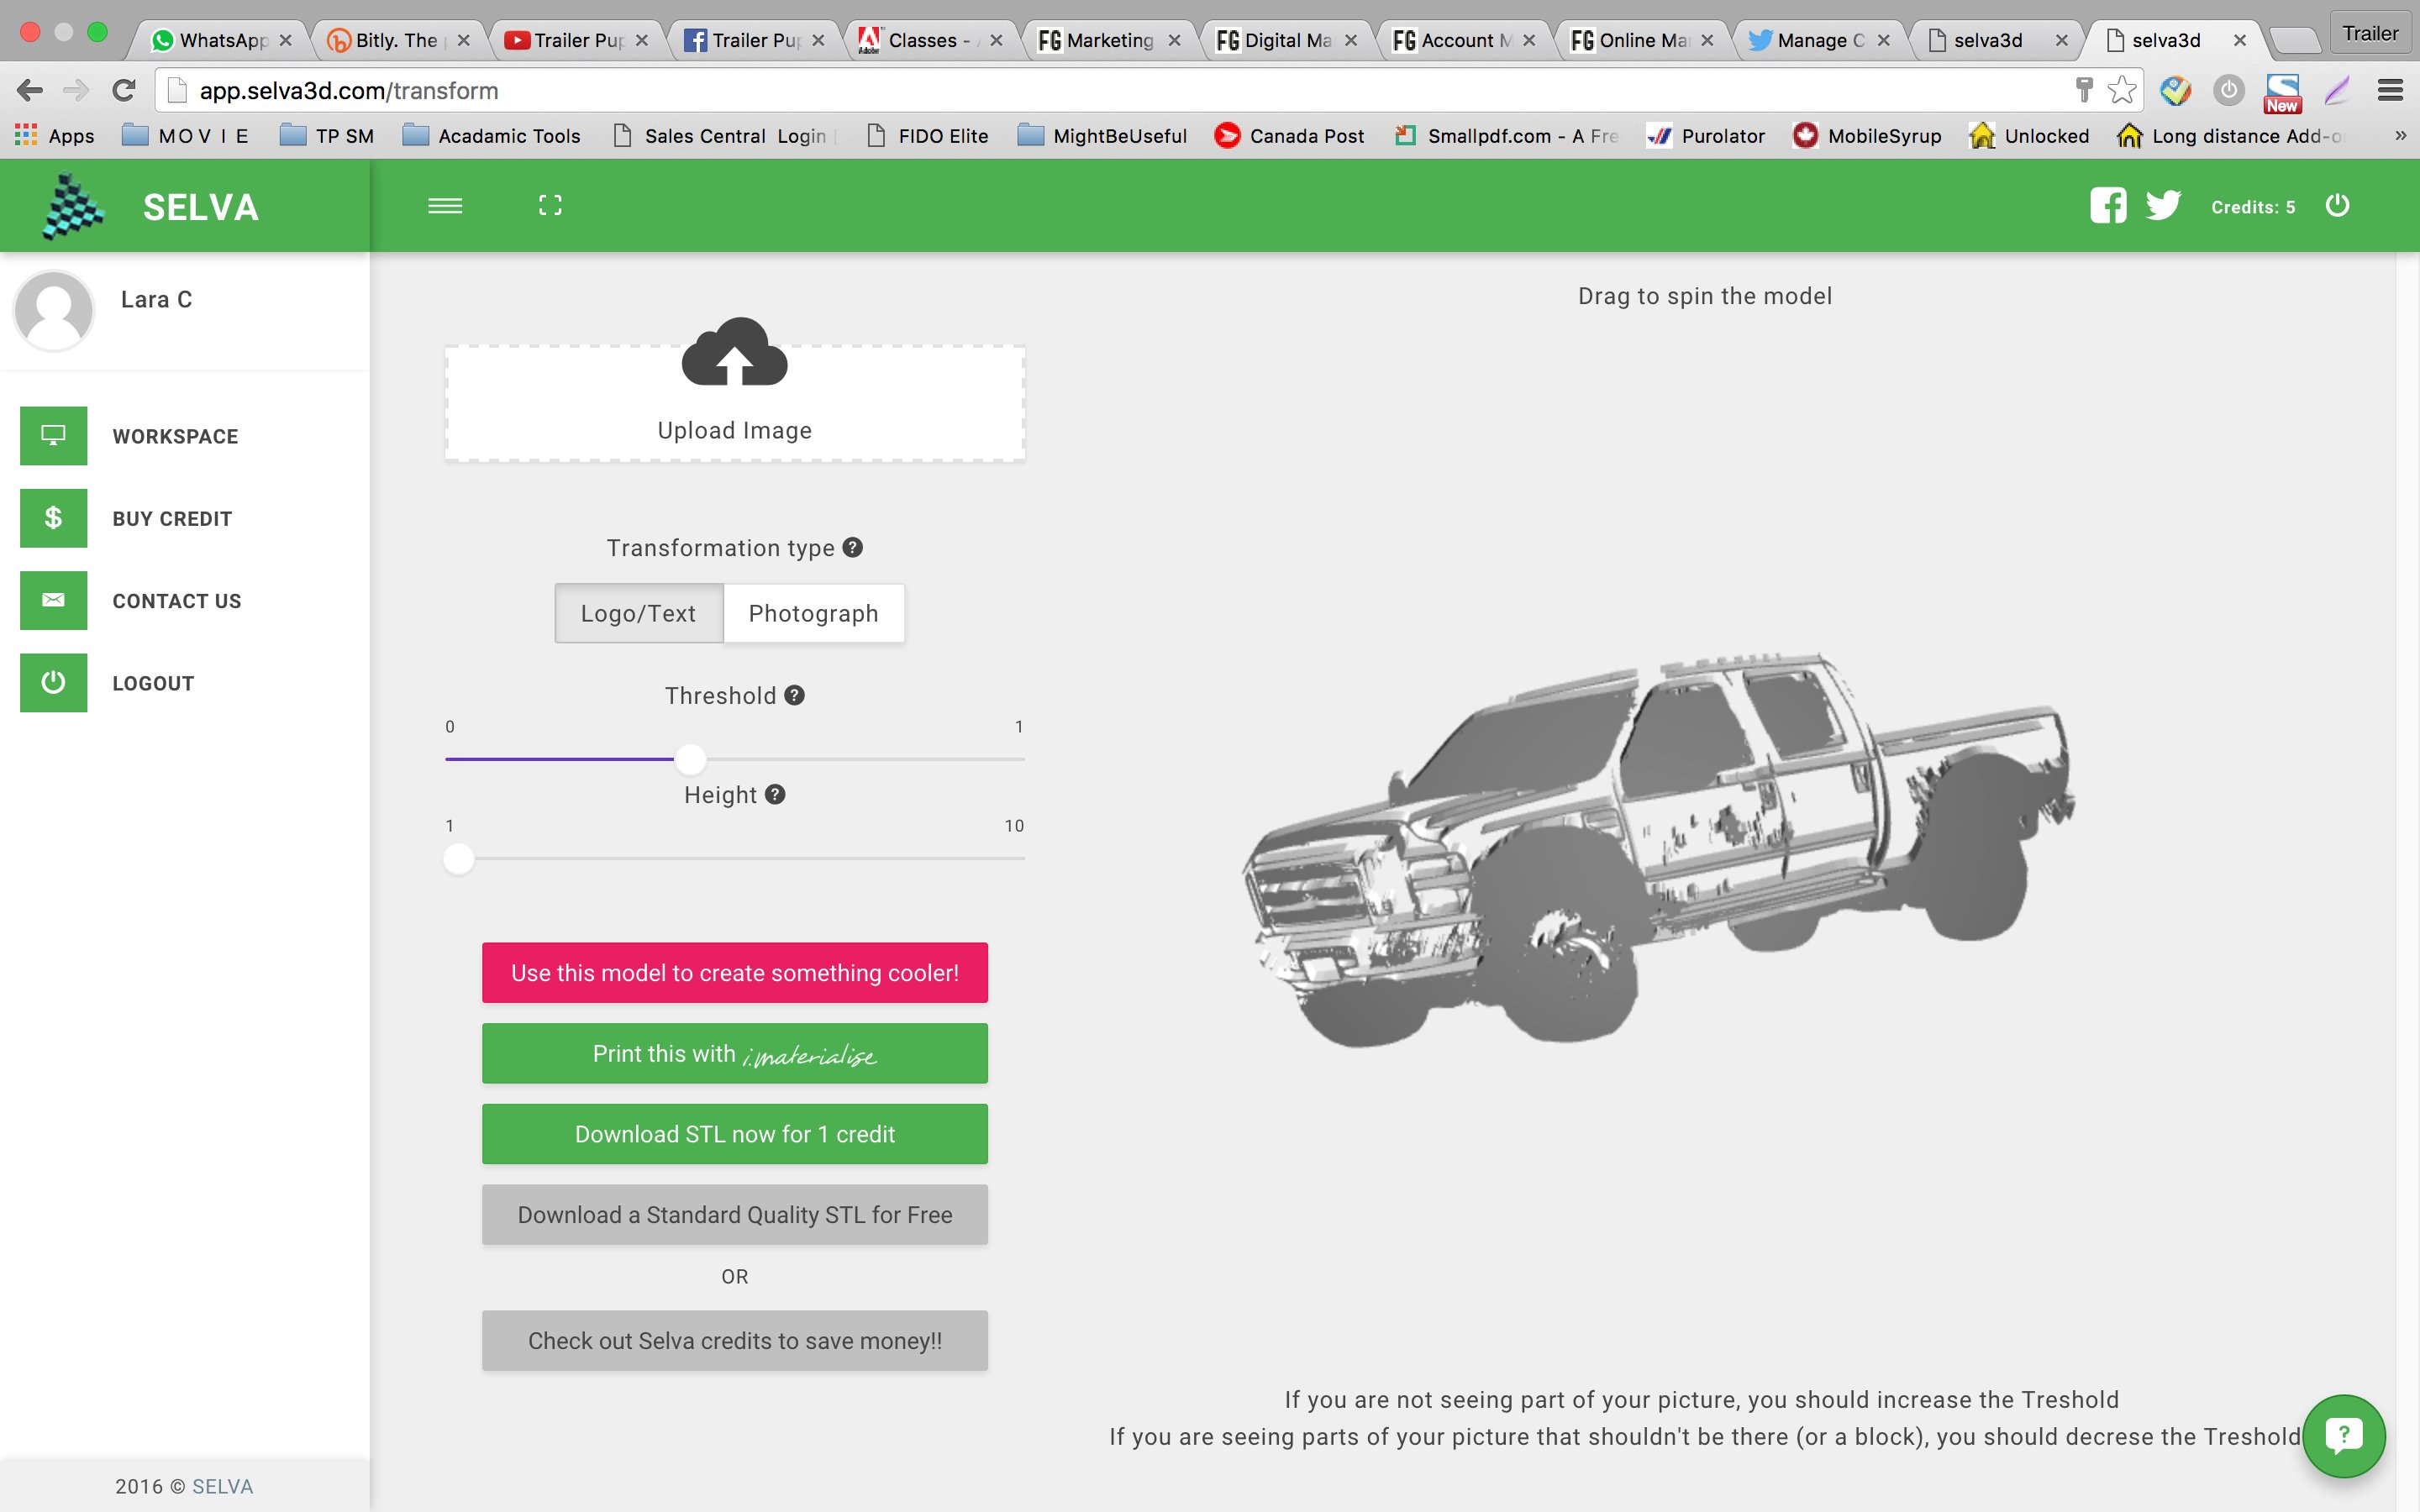Click Download STL now for 1 credit

point(734,1134)
